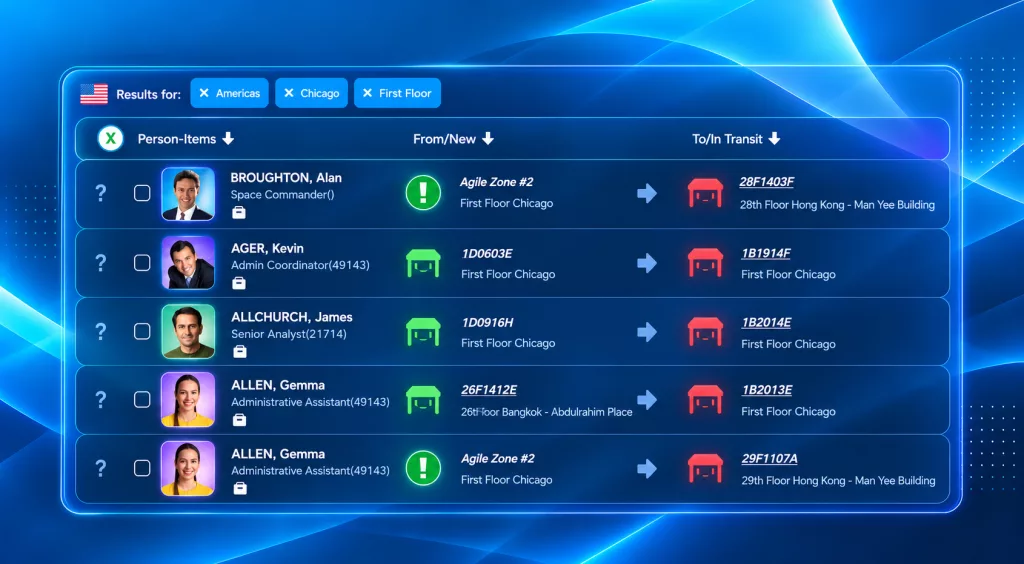Click briefcase icon in Gemma row with 1B2013E

[x=240, y=420]
